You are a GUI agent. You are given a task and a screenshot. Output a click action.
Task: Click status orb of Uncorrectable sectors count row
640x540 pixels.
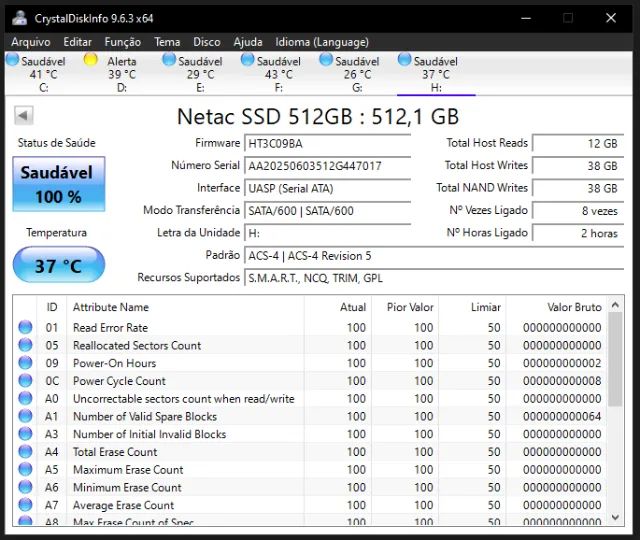click(x=25, y=398)
